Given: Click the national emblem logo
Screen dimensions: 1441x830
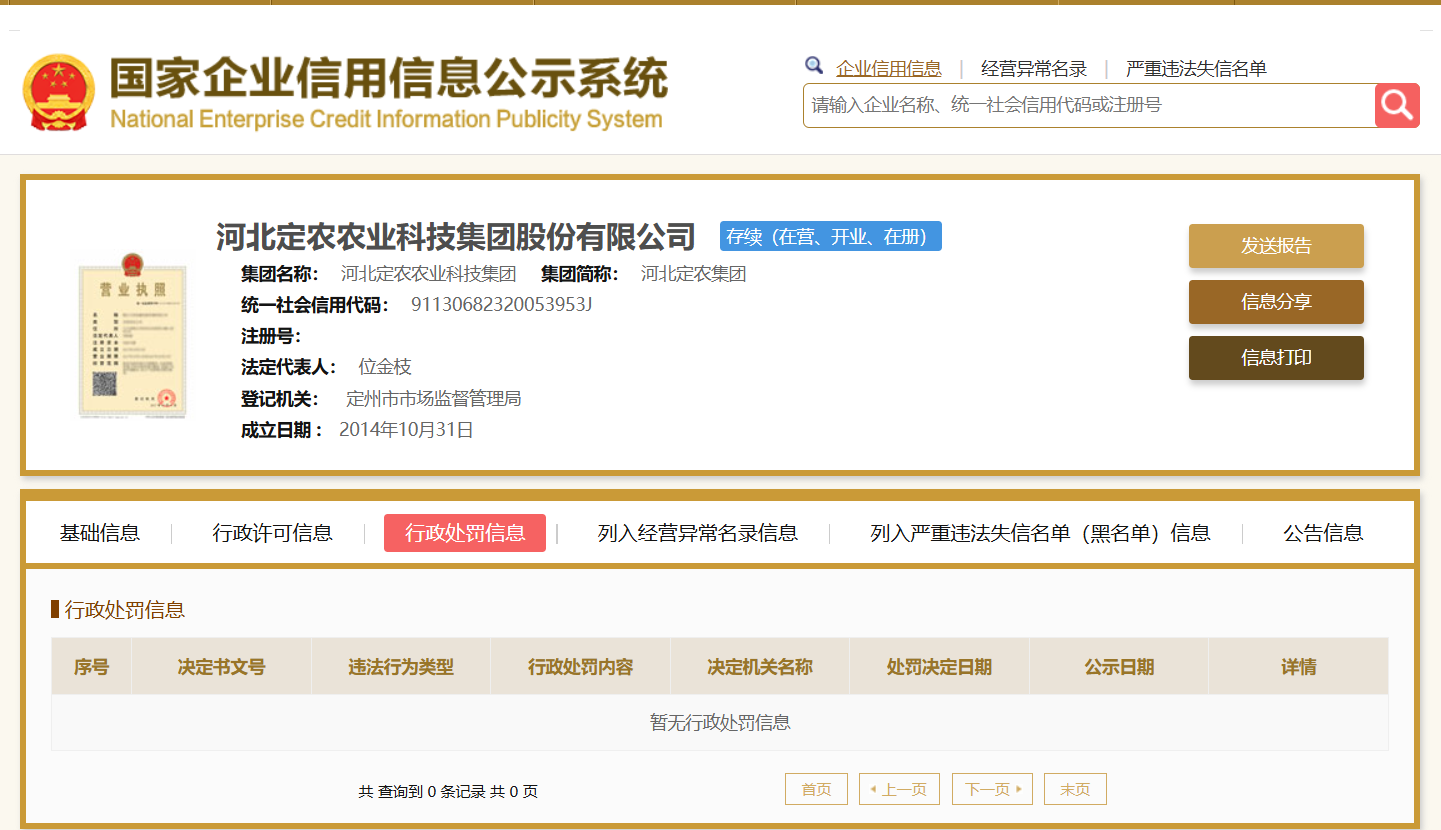Looking at the screenshot, I should 58,92.
